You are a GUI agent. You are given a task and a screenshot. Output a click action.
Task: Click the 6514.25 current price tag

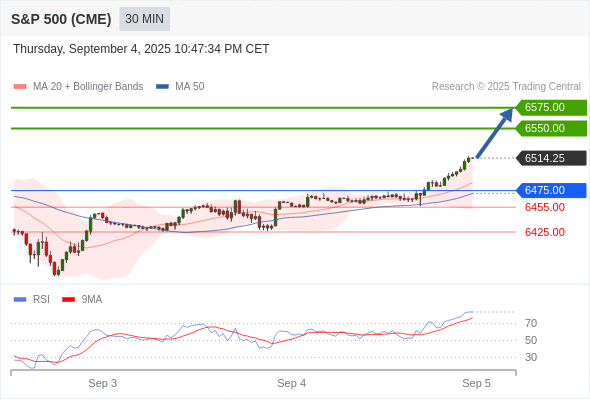551,158
